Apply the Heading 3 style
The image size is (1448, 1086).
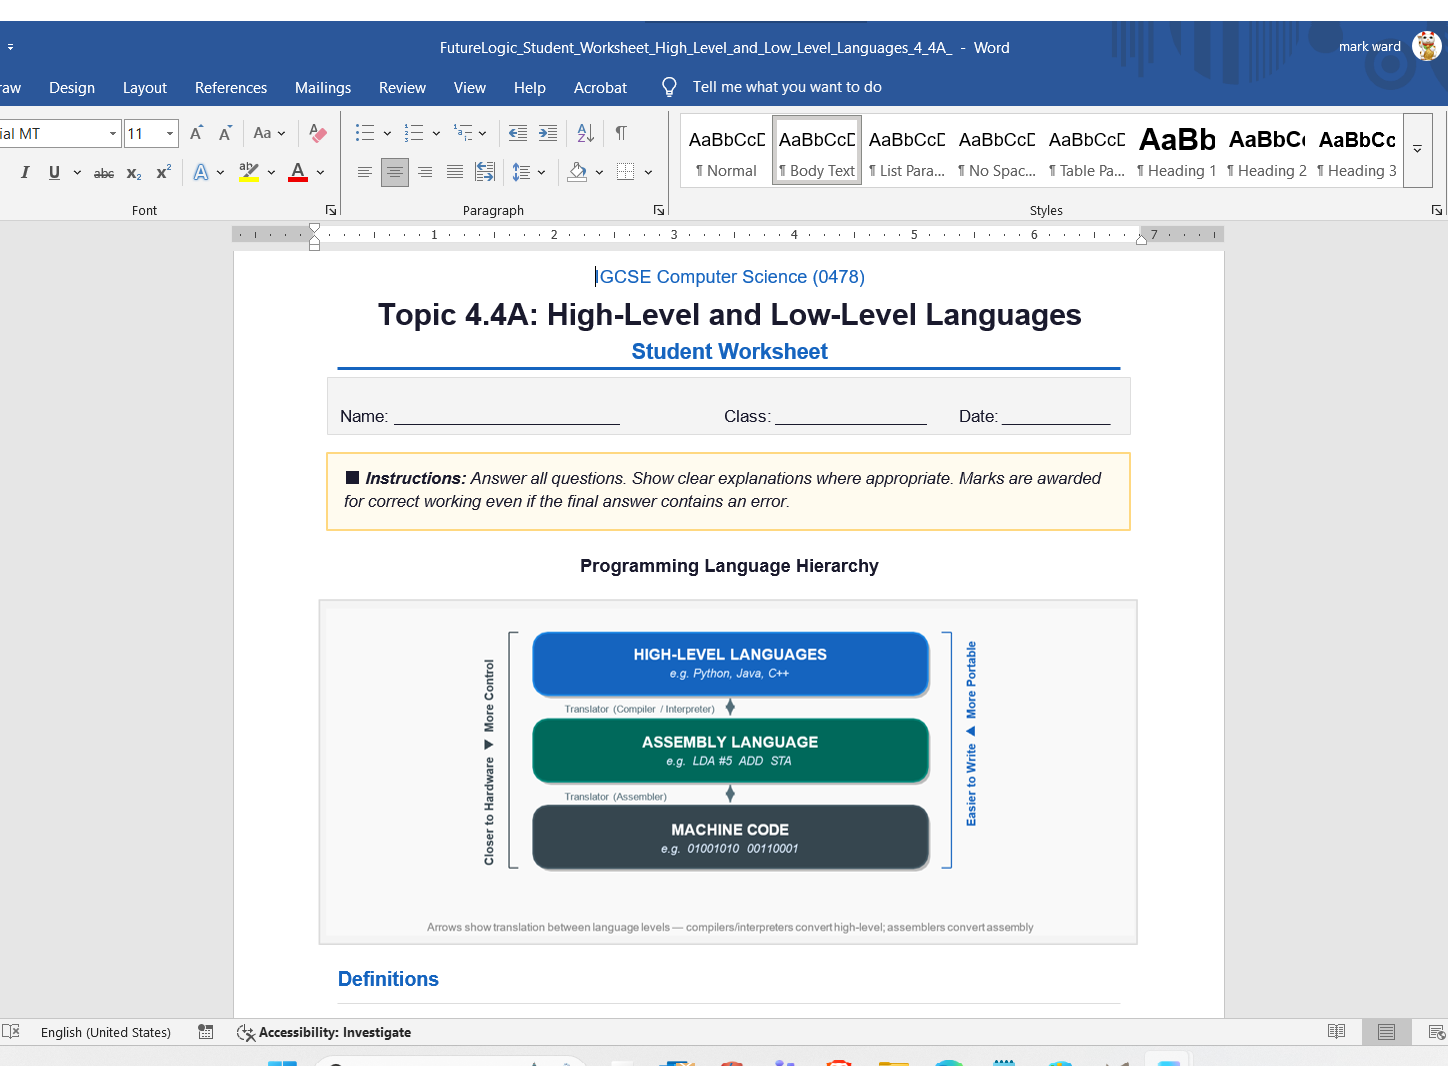pyautogui.click(x=1357, y=150)
